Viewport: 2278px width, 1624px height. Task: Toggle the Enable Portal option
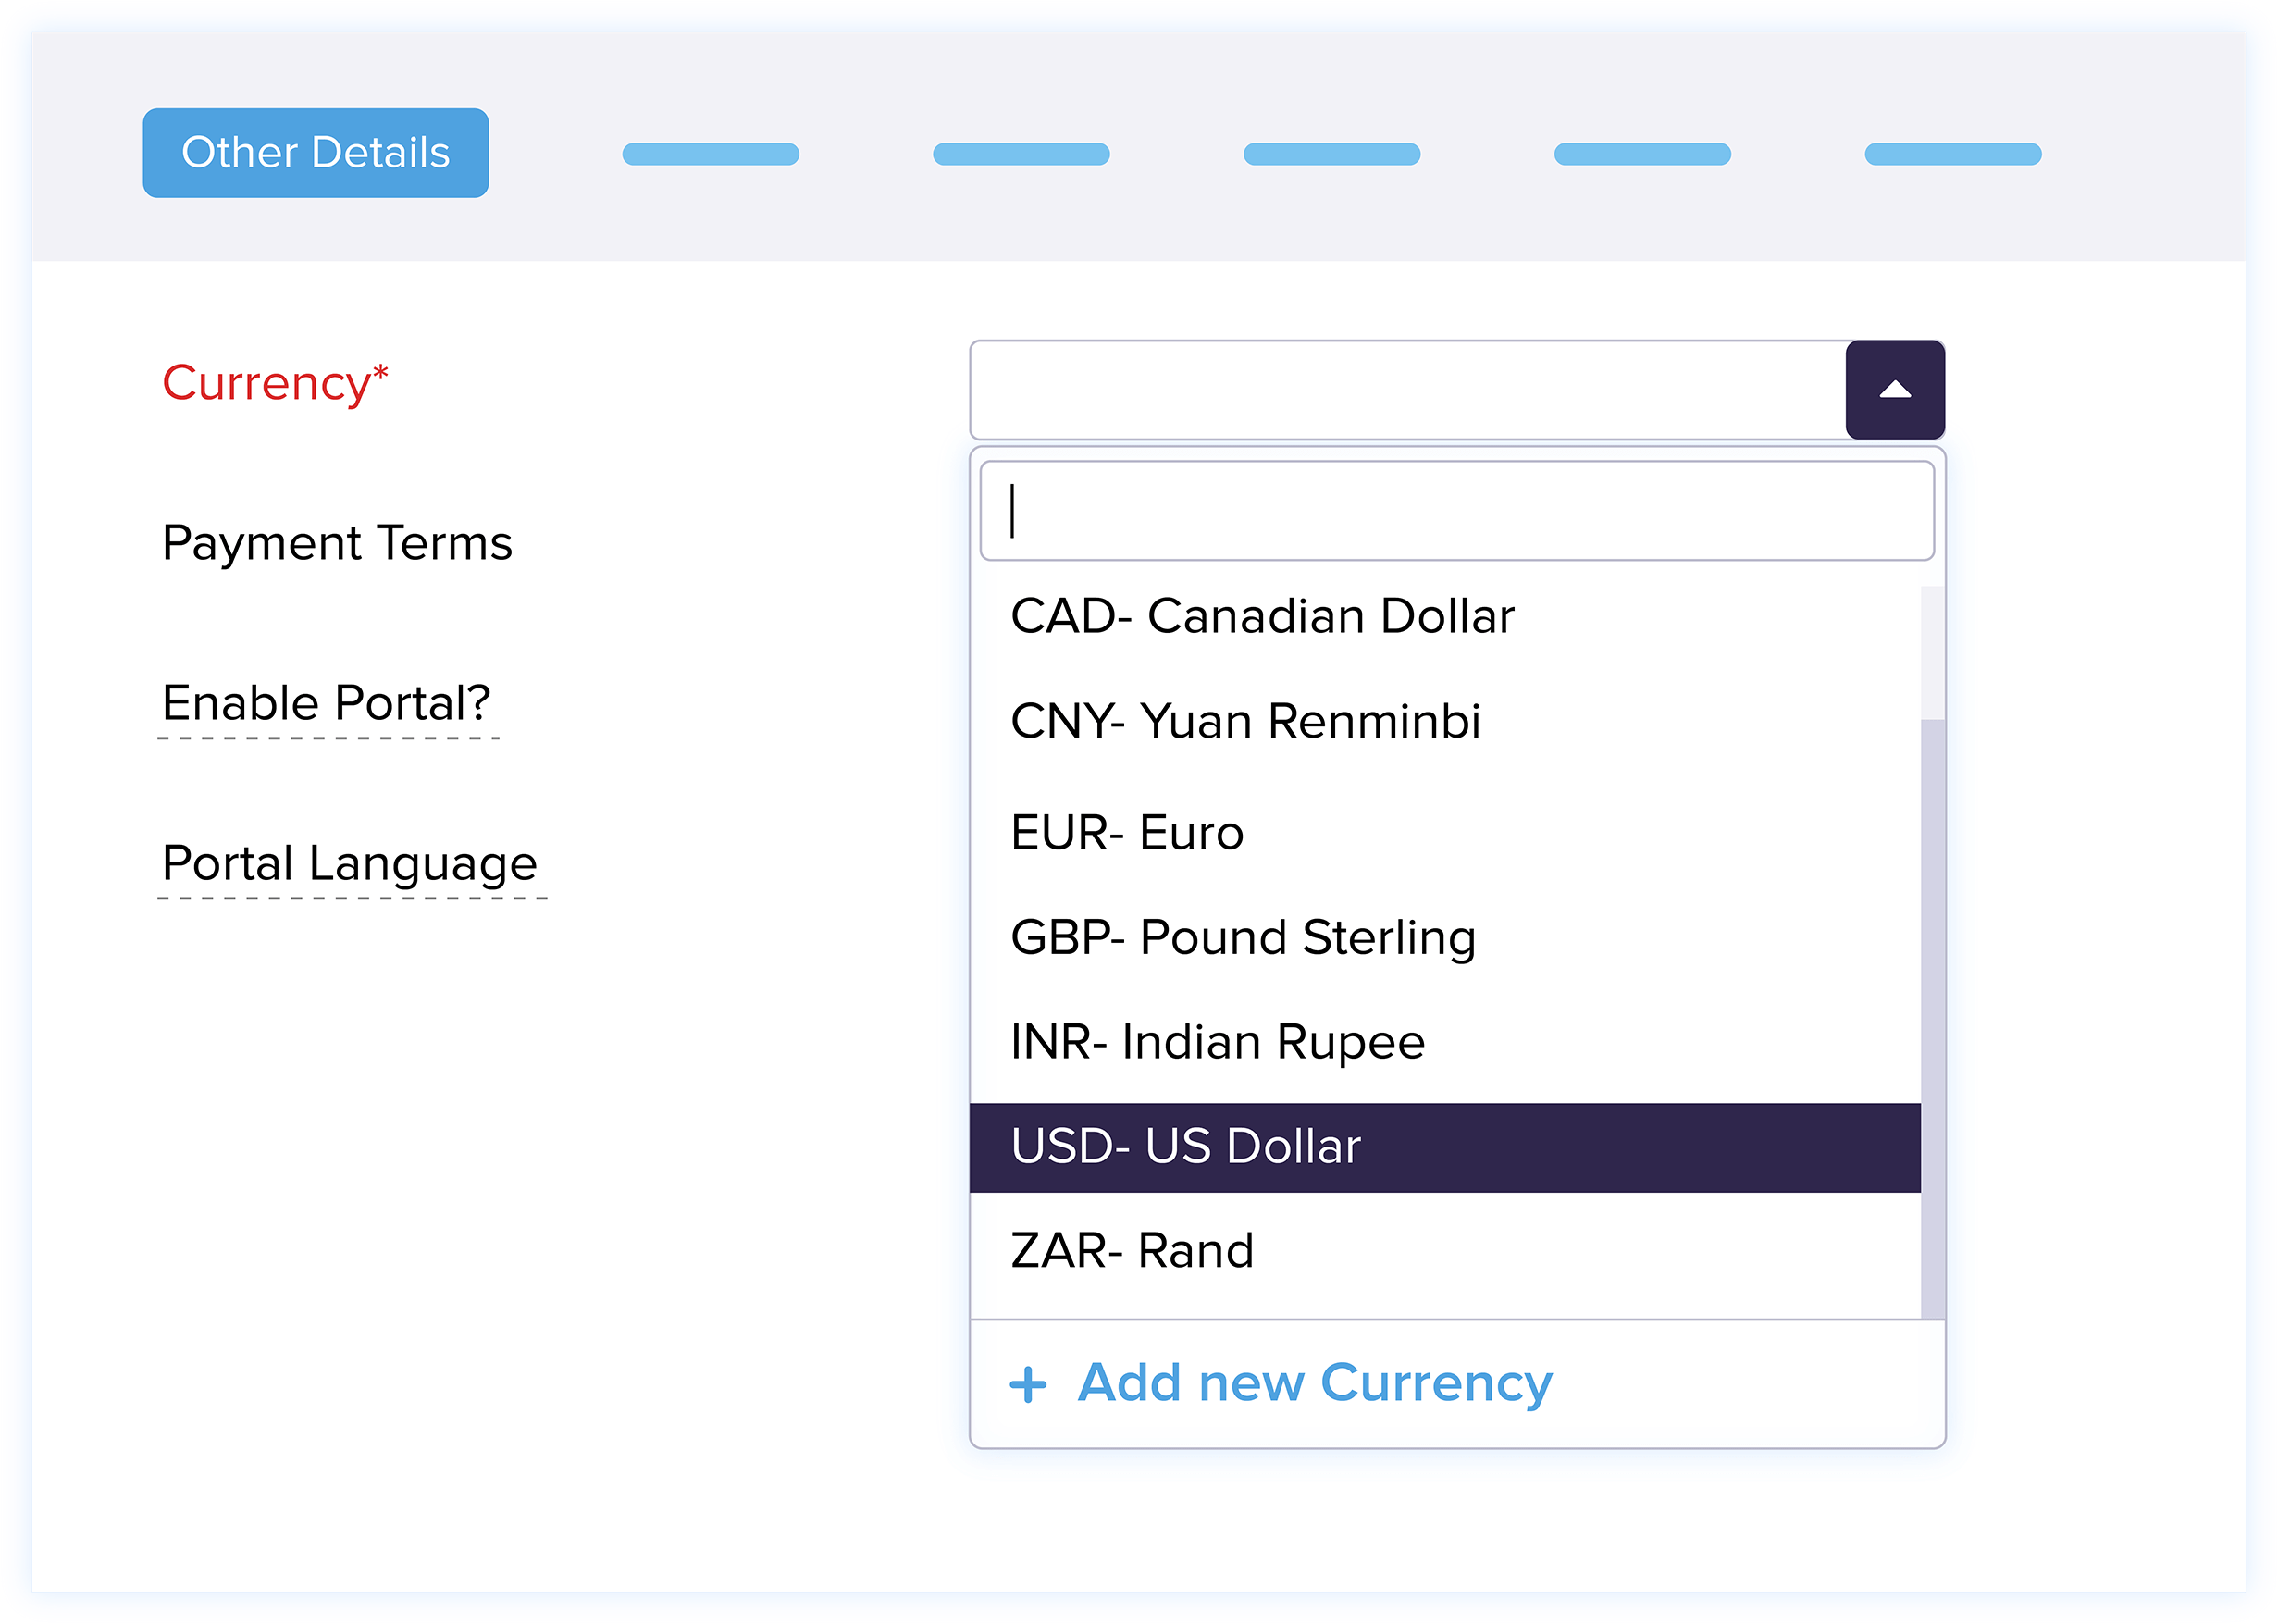click(328, 704)
